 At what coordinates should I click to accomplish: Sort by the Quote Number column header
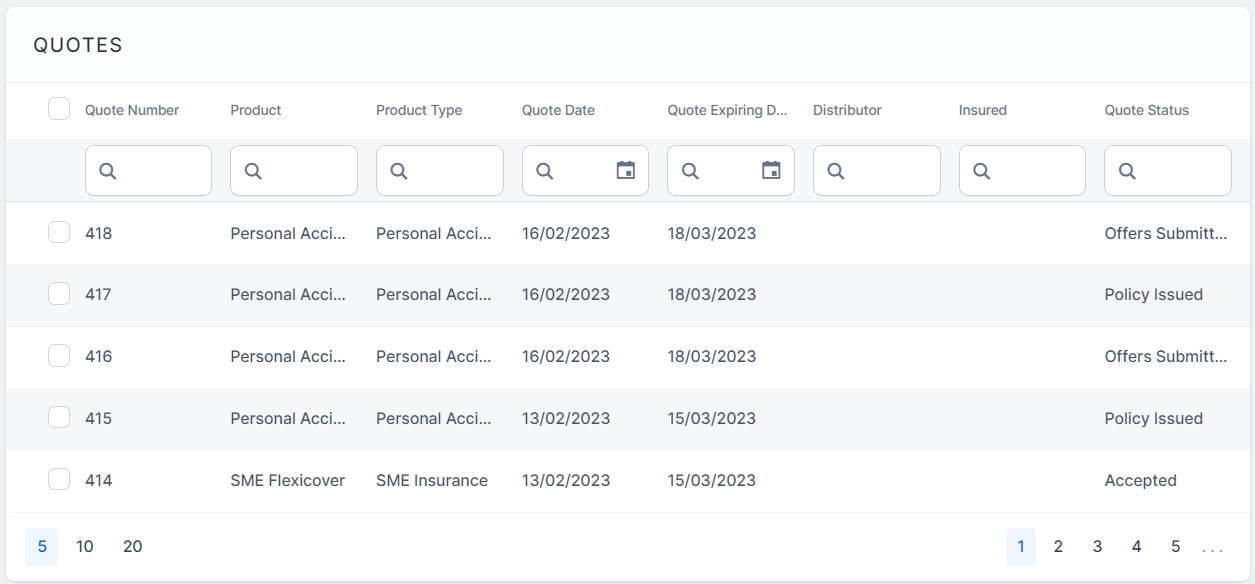point(132,110)
